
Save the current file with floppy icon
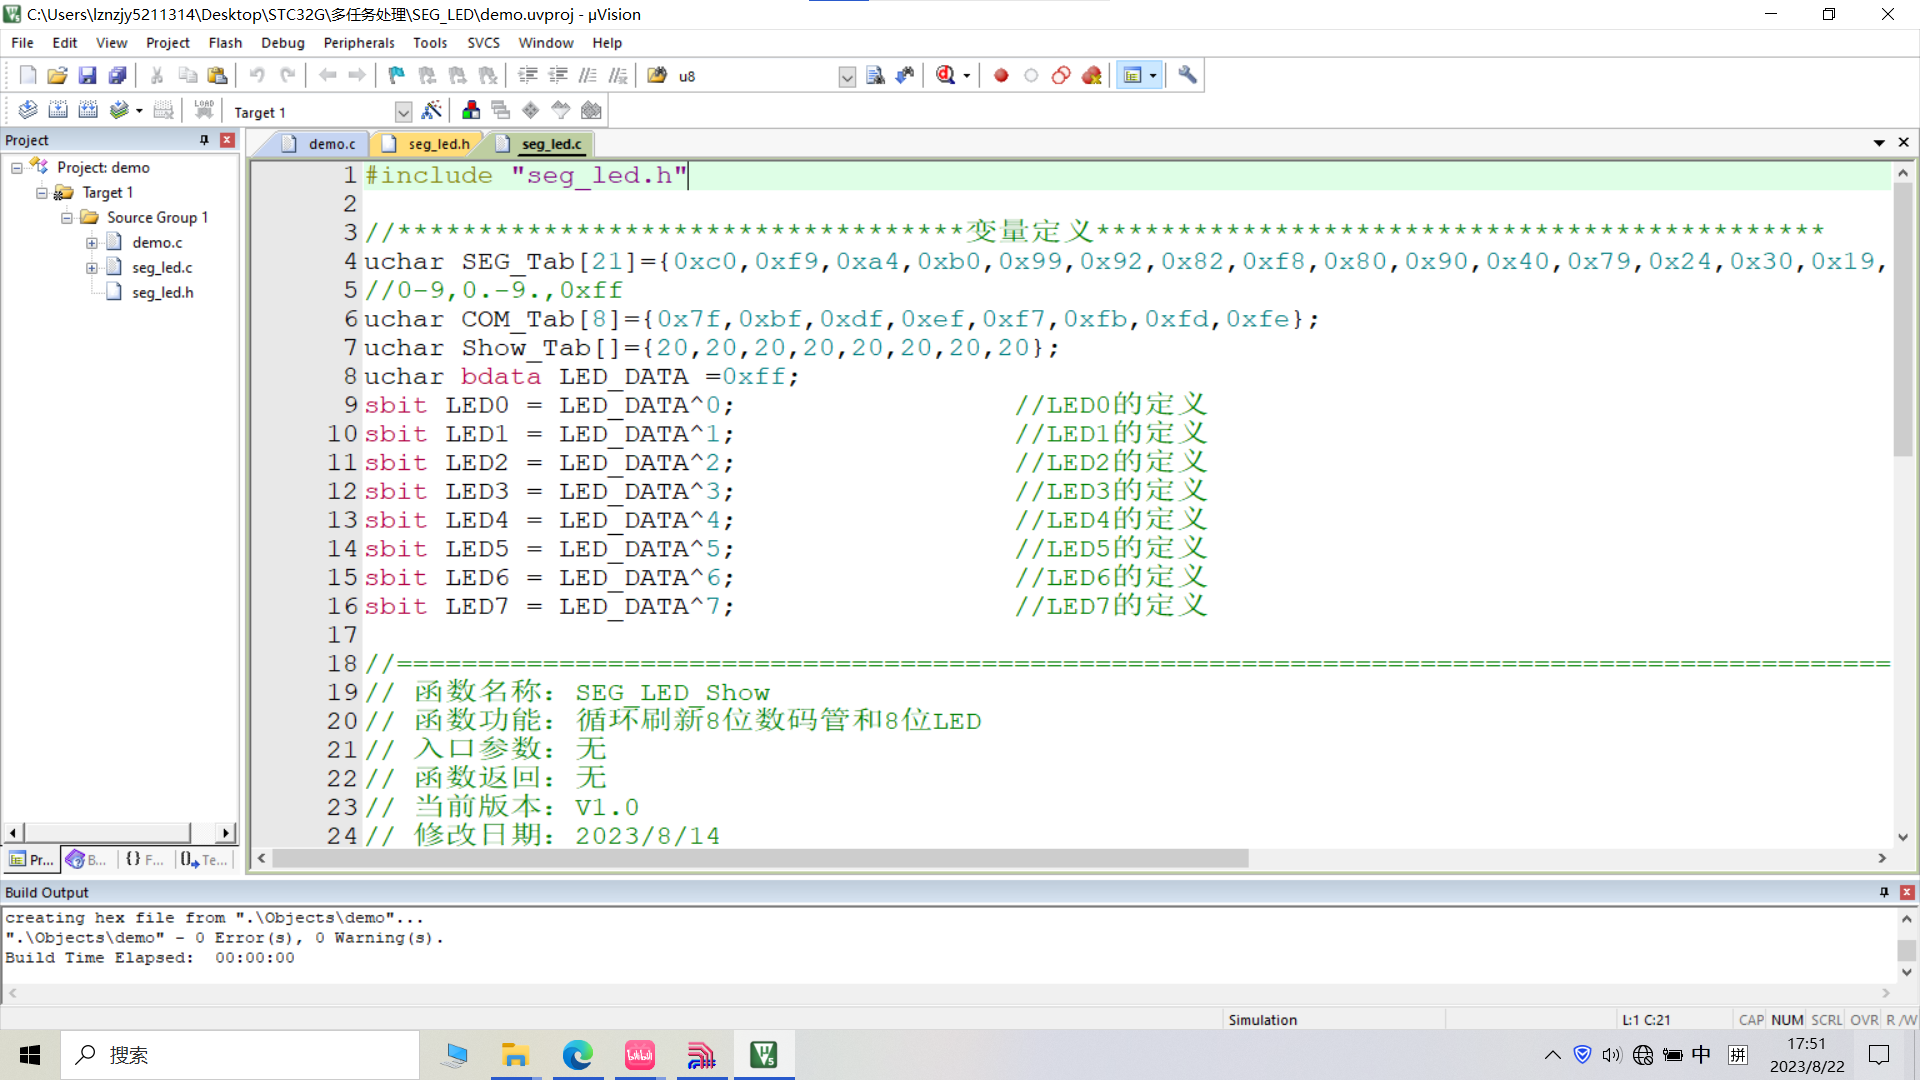coord(87,75)
